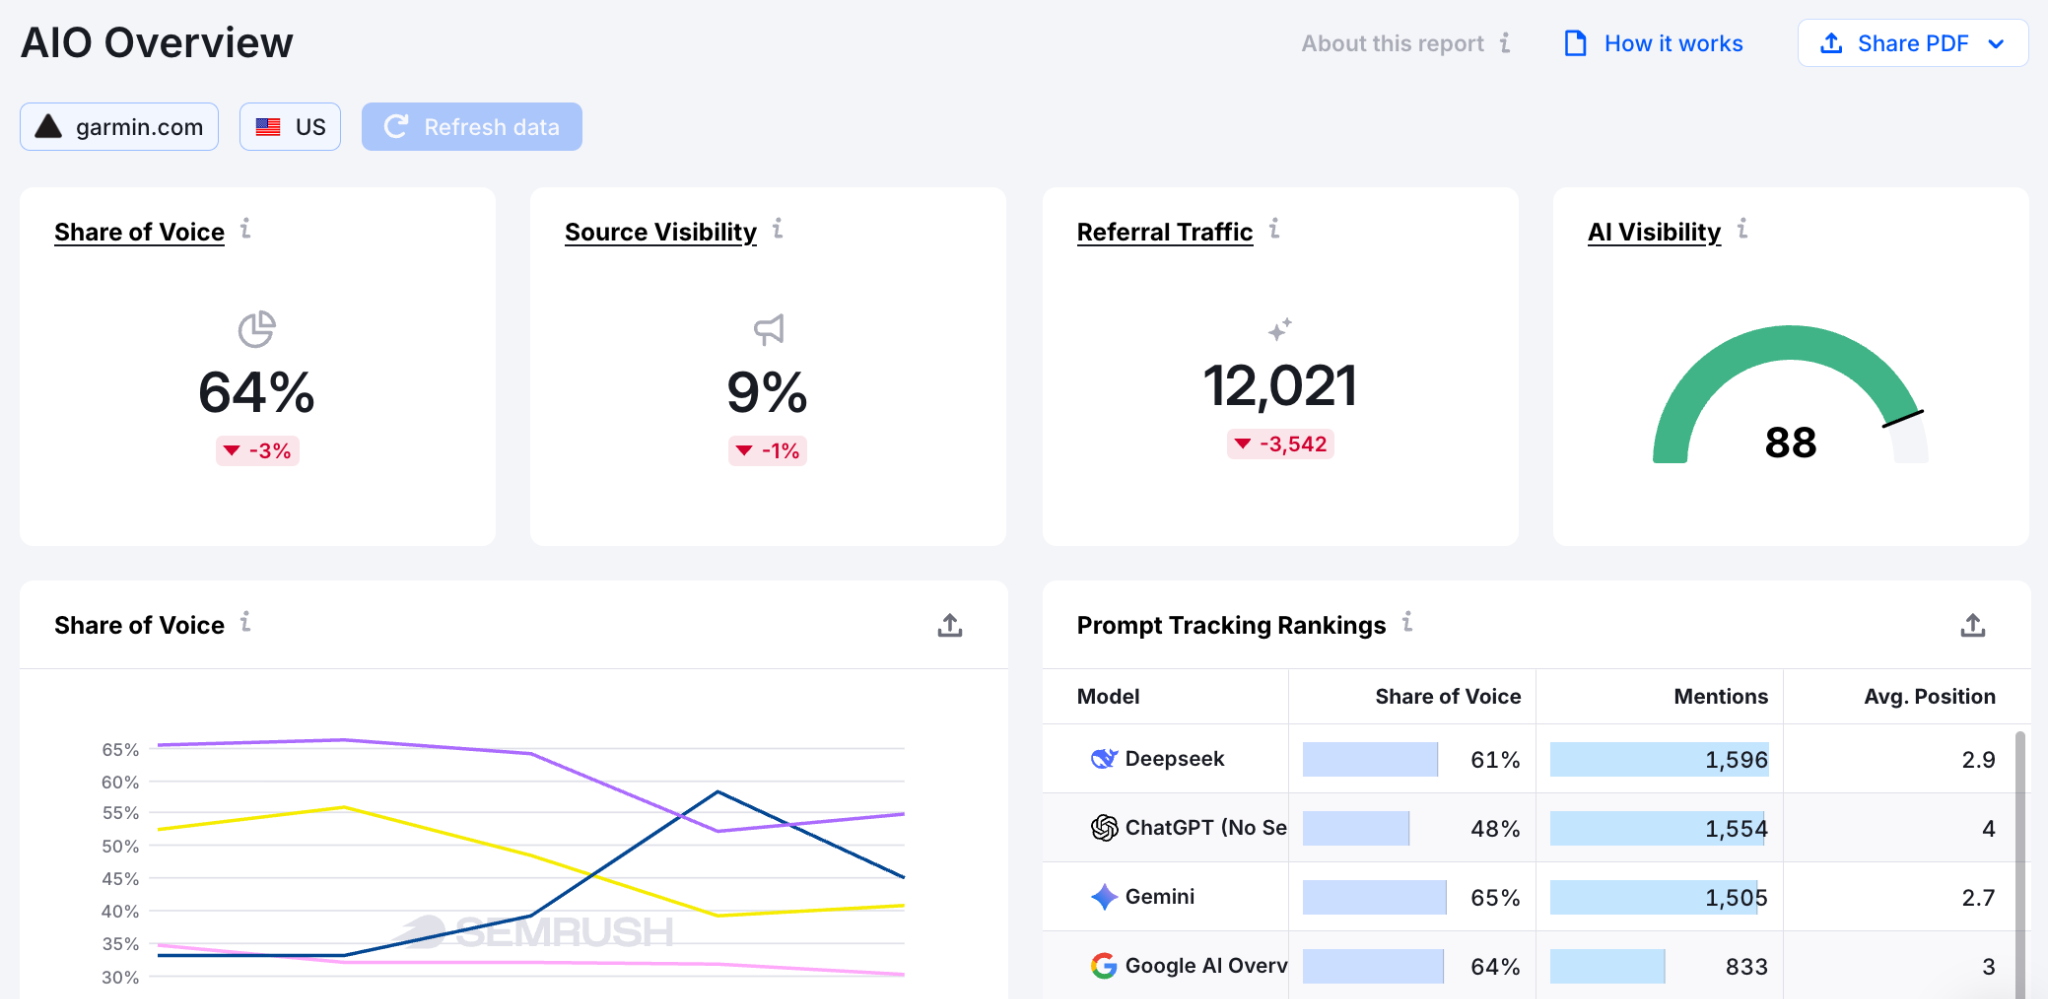
Task: Click the 2.7 average position value
Action: (1978, 898)
